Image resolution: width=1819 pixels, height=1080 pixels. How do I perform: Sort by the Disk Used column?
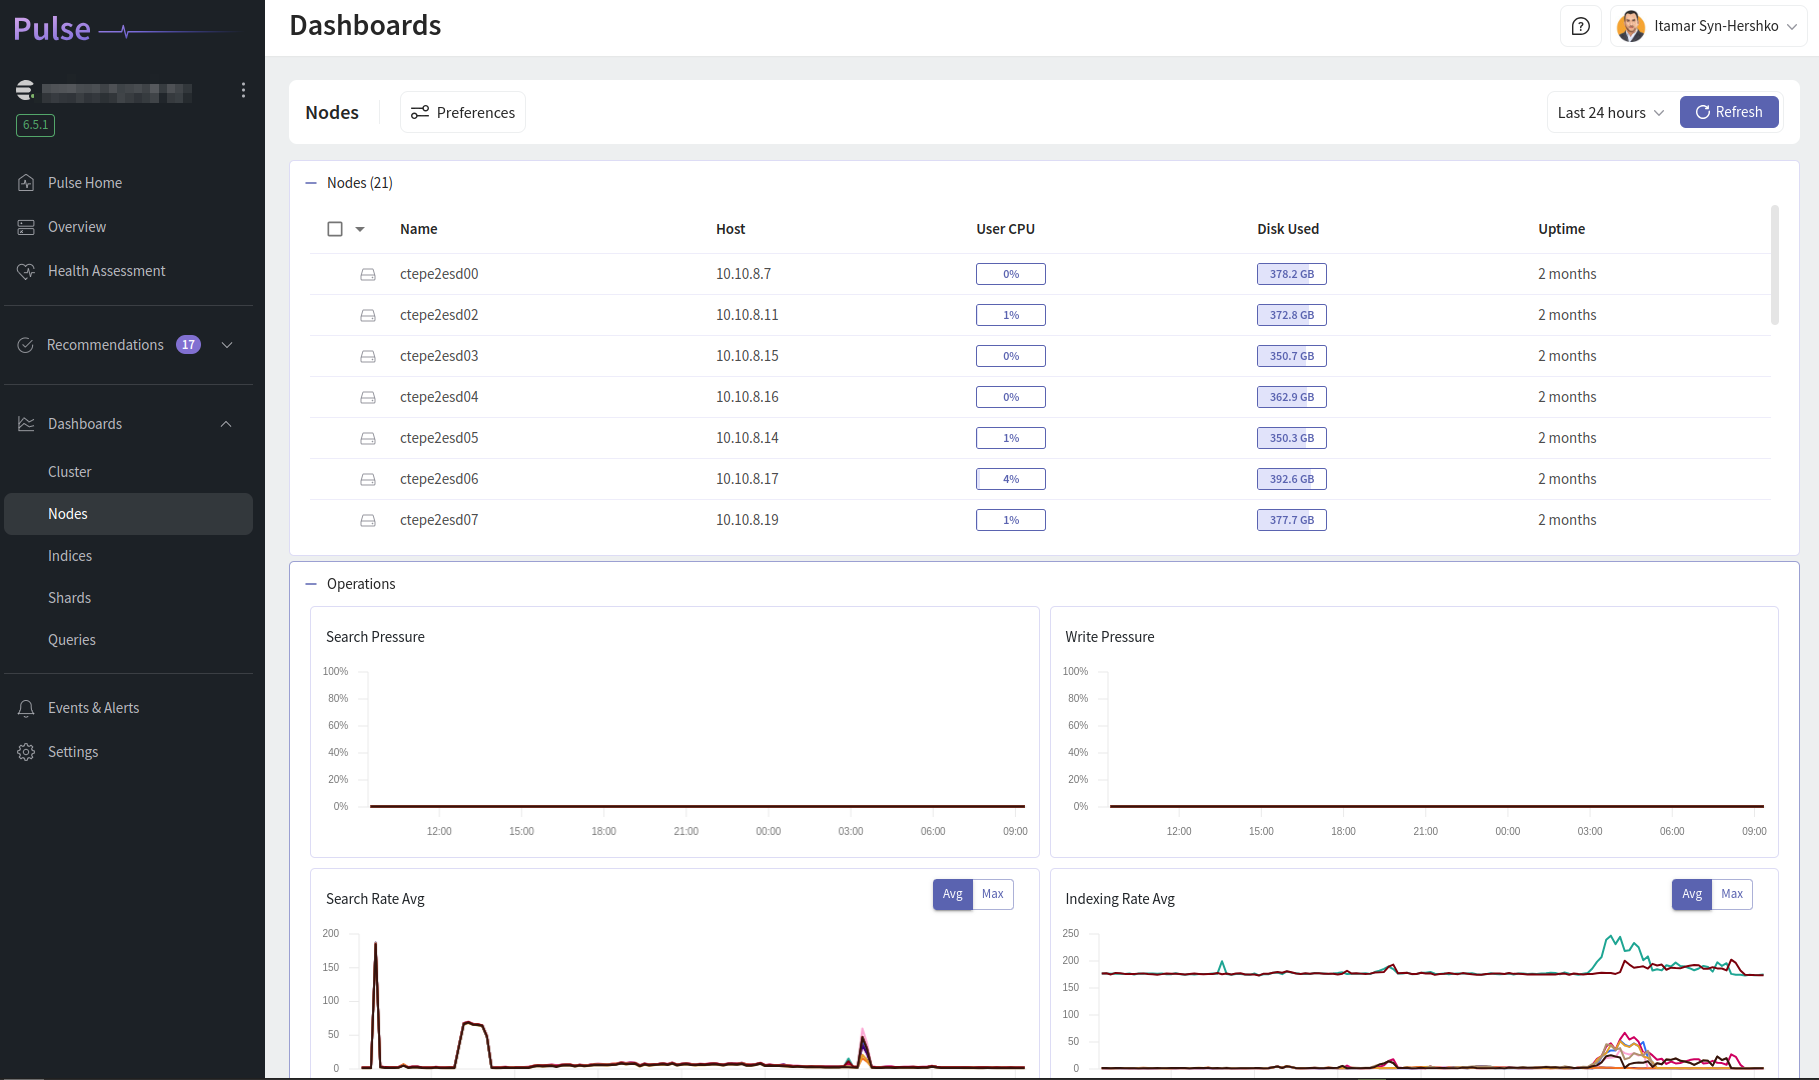pyautogui.click(x=1288, y=229)
